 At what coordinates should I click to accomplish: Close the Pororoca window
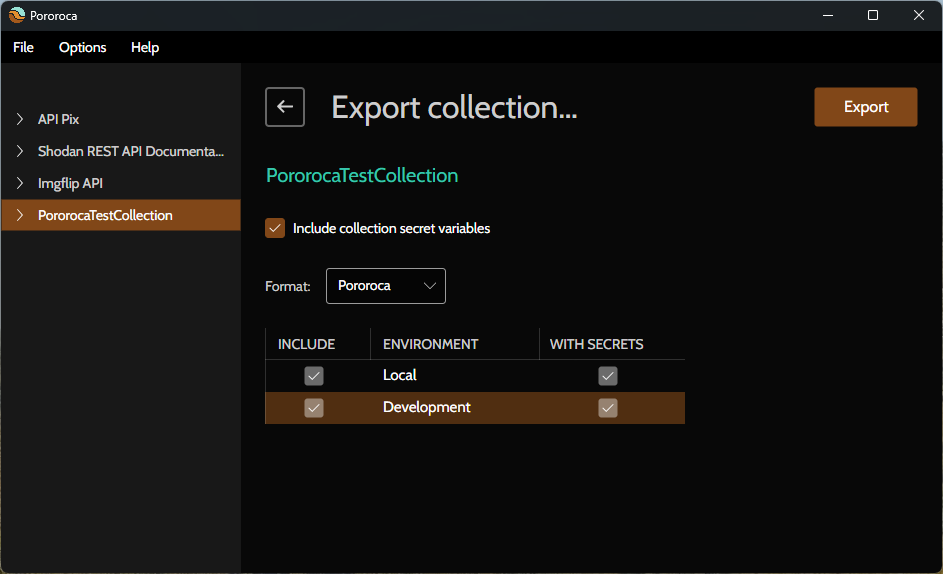click(x=918, y=15)
